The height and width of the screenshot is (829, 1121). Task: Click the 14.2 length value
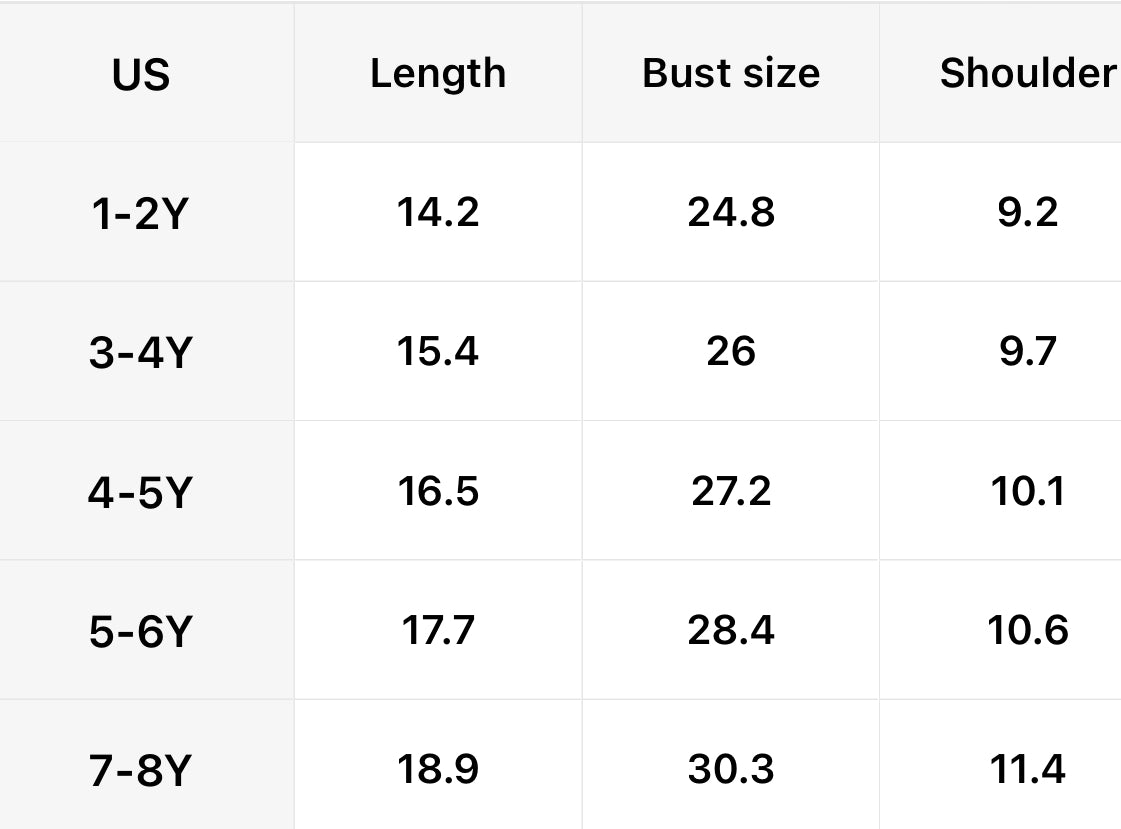438,212
